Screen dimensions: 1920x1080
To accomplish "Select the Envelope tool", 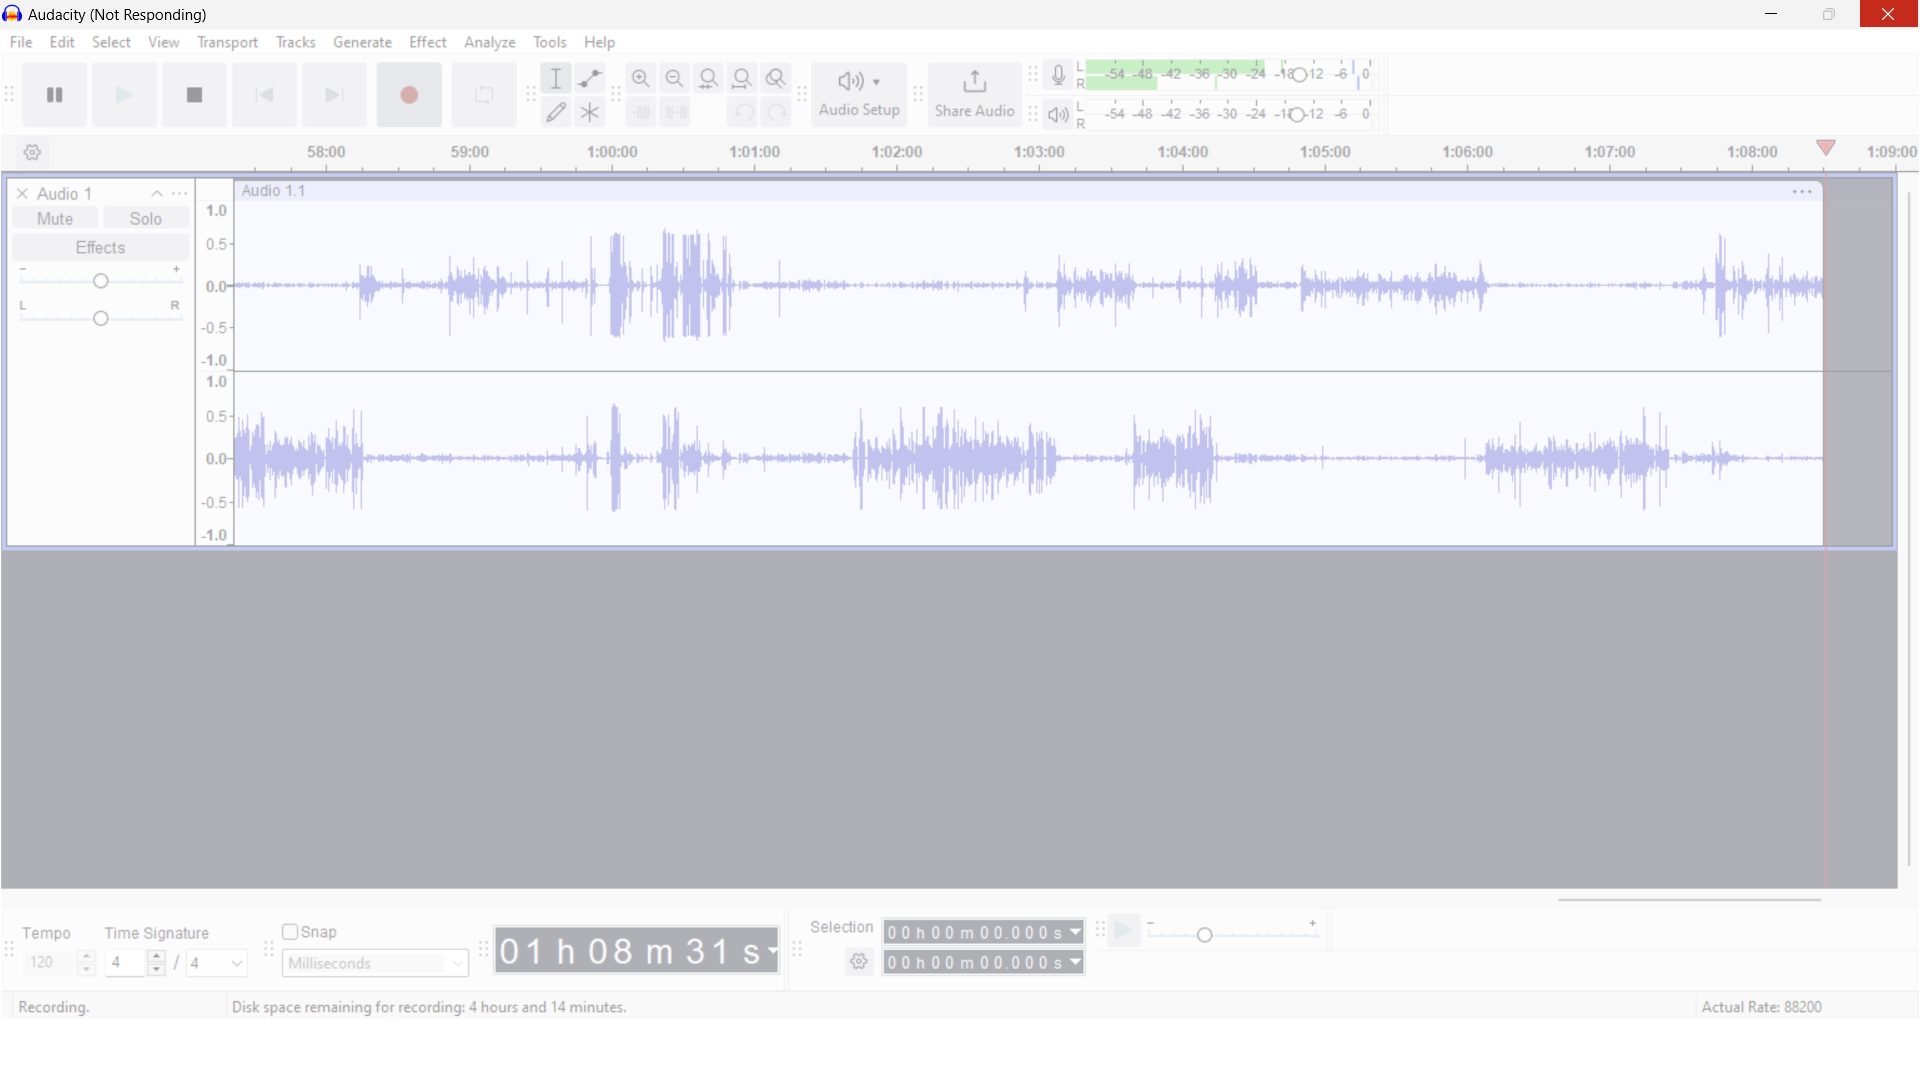I will click(590, 79).
